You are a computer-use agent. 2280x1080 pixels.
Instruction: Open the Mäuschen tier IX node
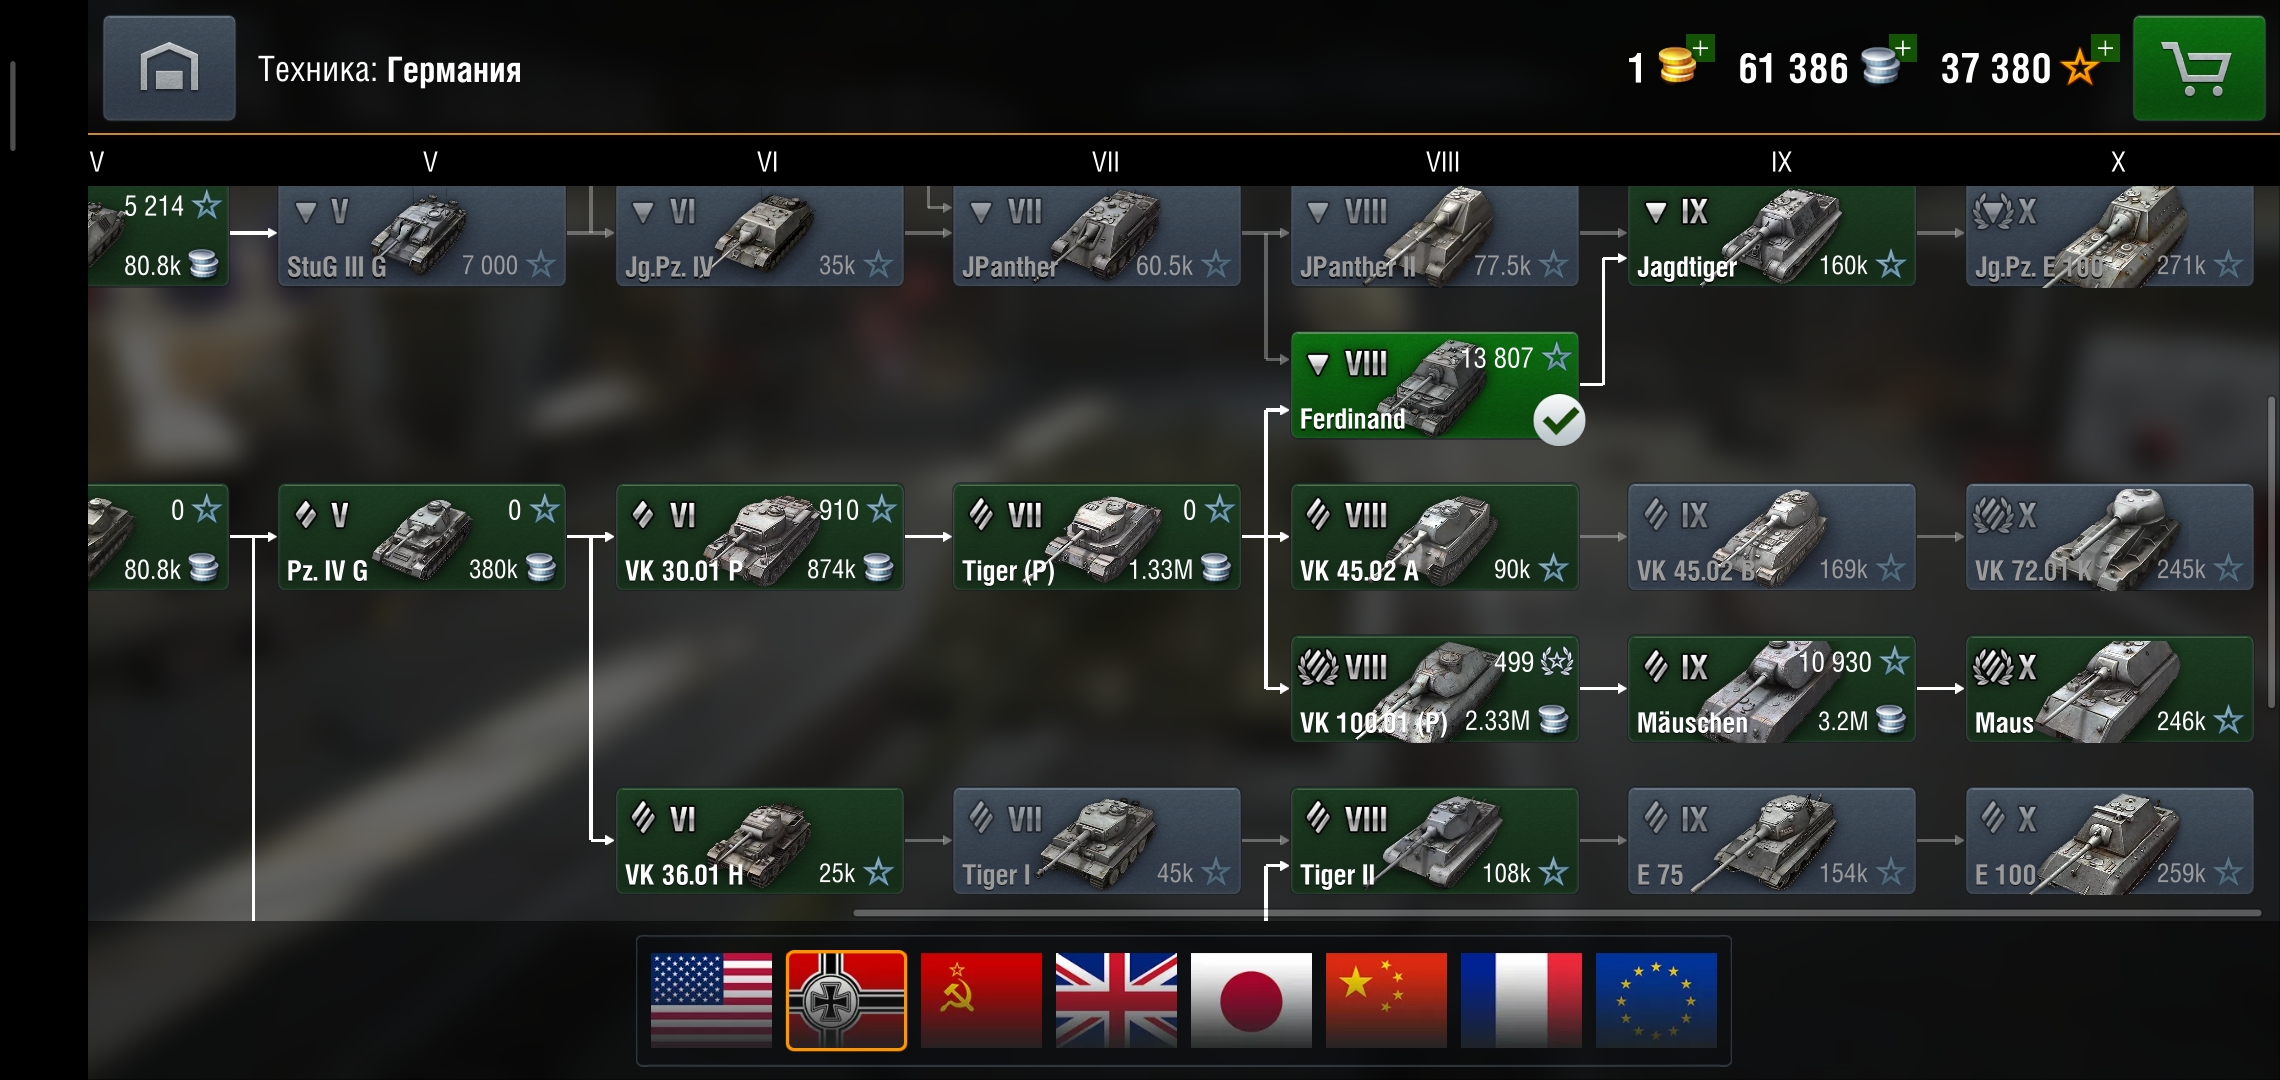(1771, 689)
